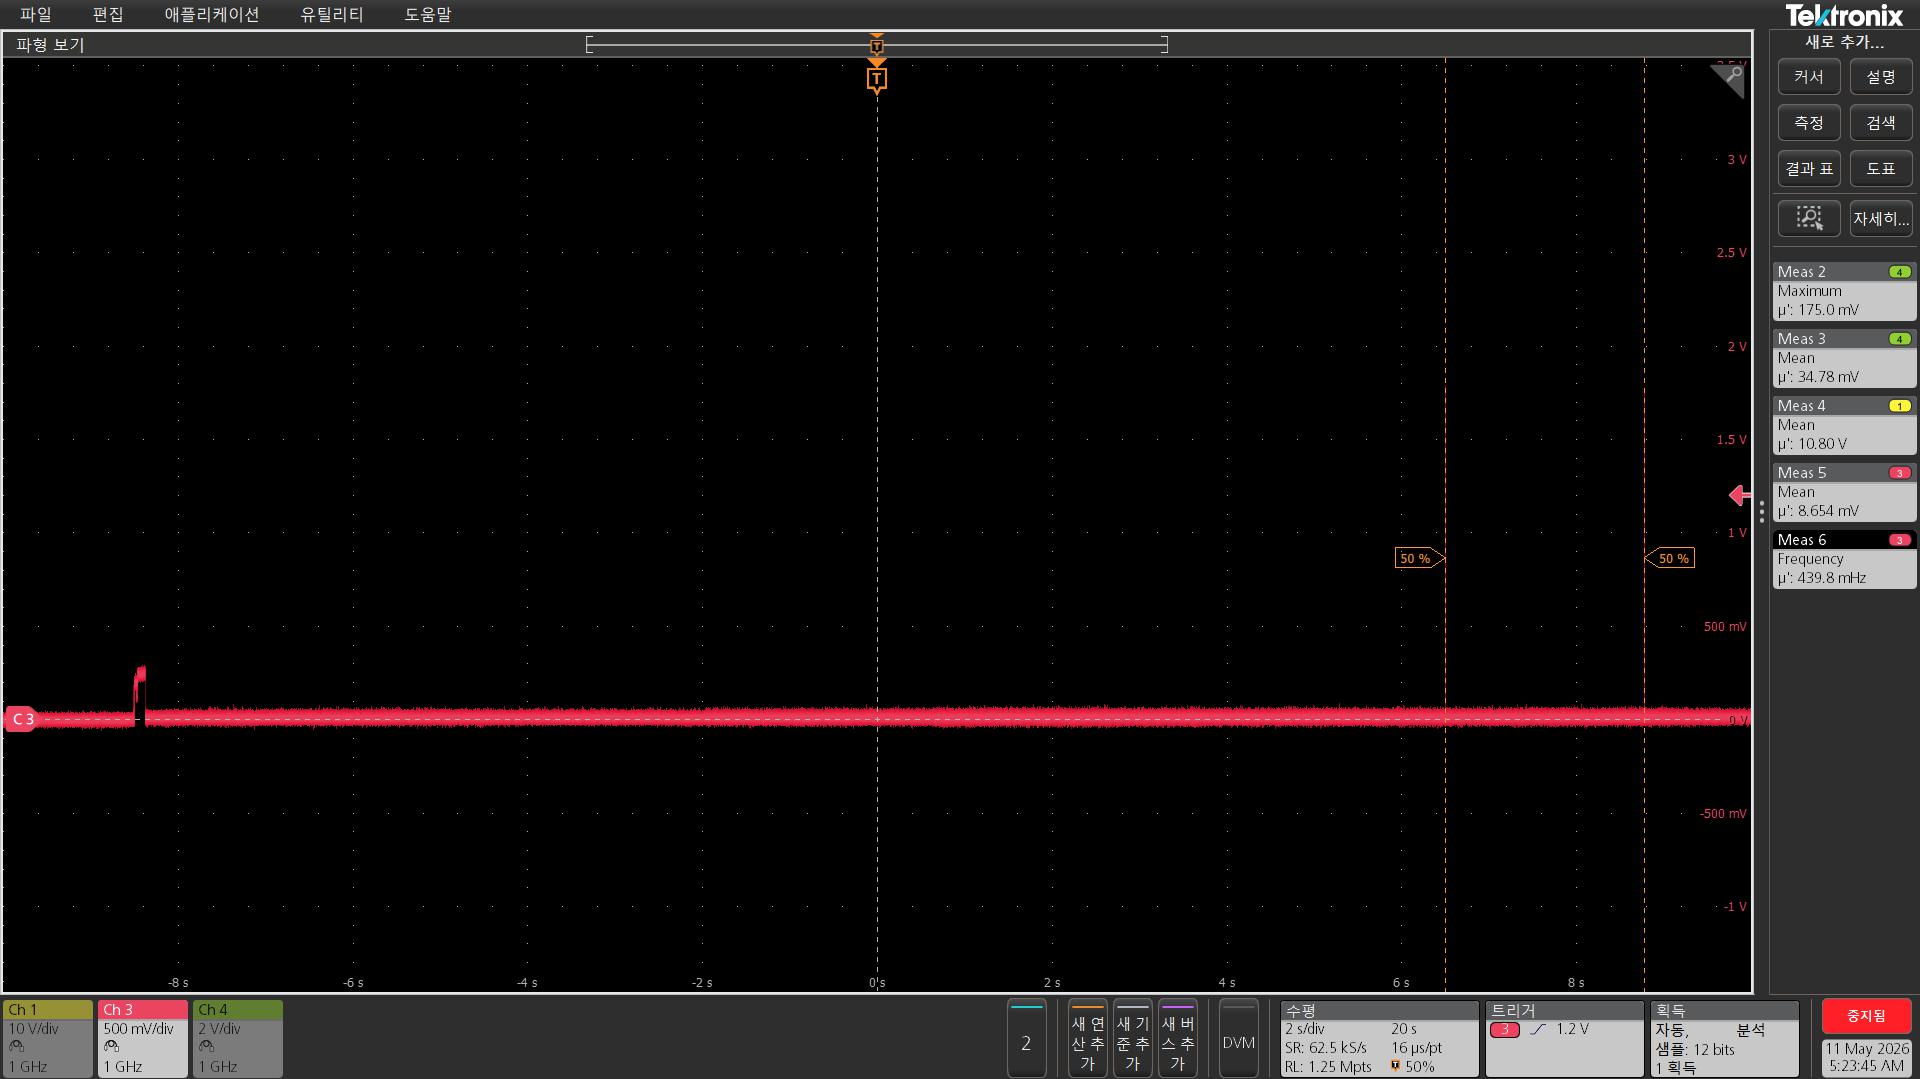Image resolution: width=1920 pixels, height=1079 pixels.
Task: Click the Meas 2 channel 4 badge
Action: [1899, 272]
